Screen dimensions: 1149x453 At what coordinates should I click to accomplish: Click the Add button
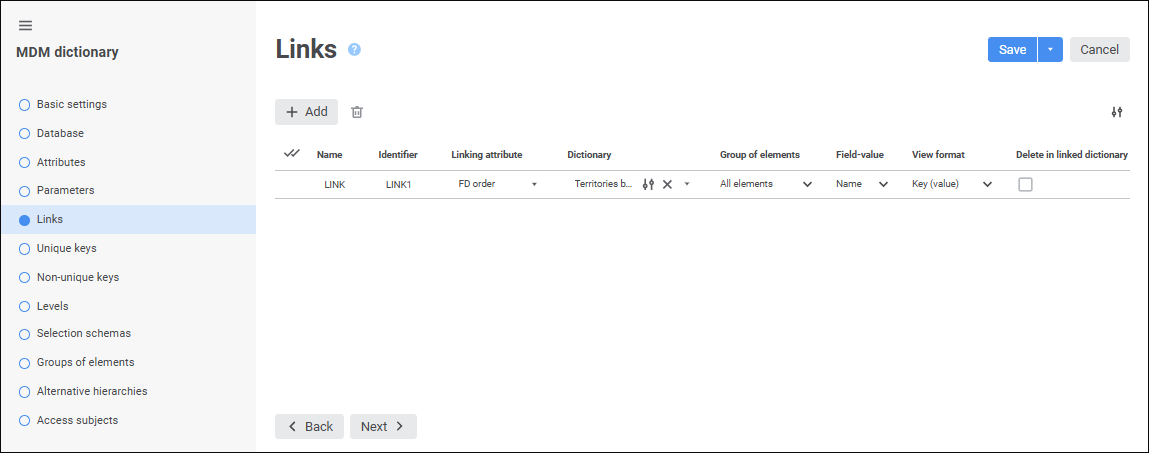(306, 112)
